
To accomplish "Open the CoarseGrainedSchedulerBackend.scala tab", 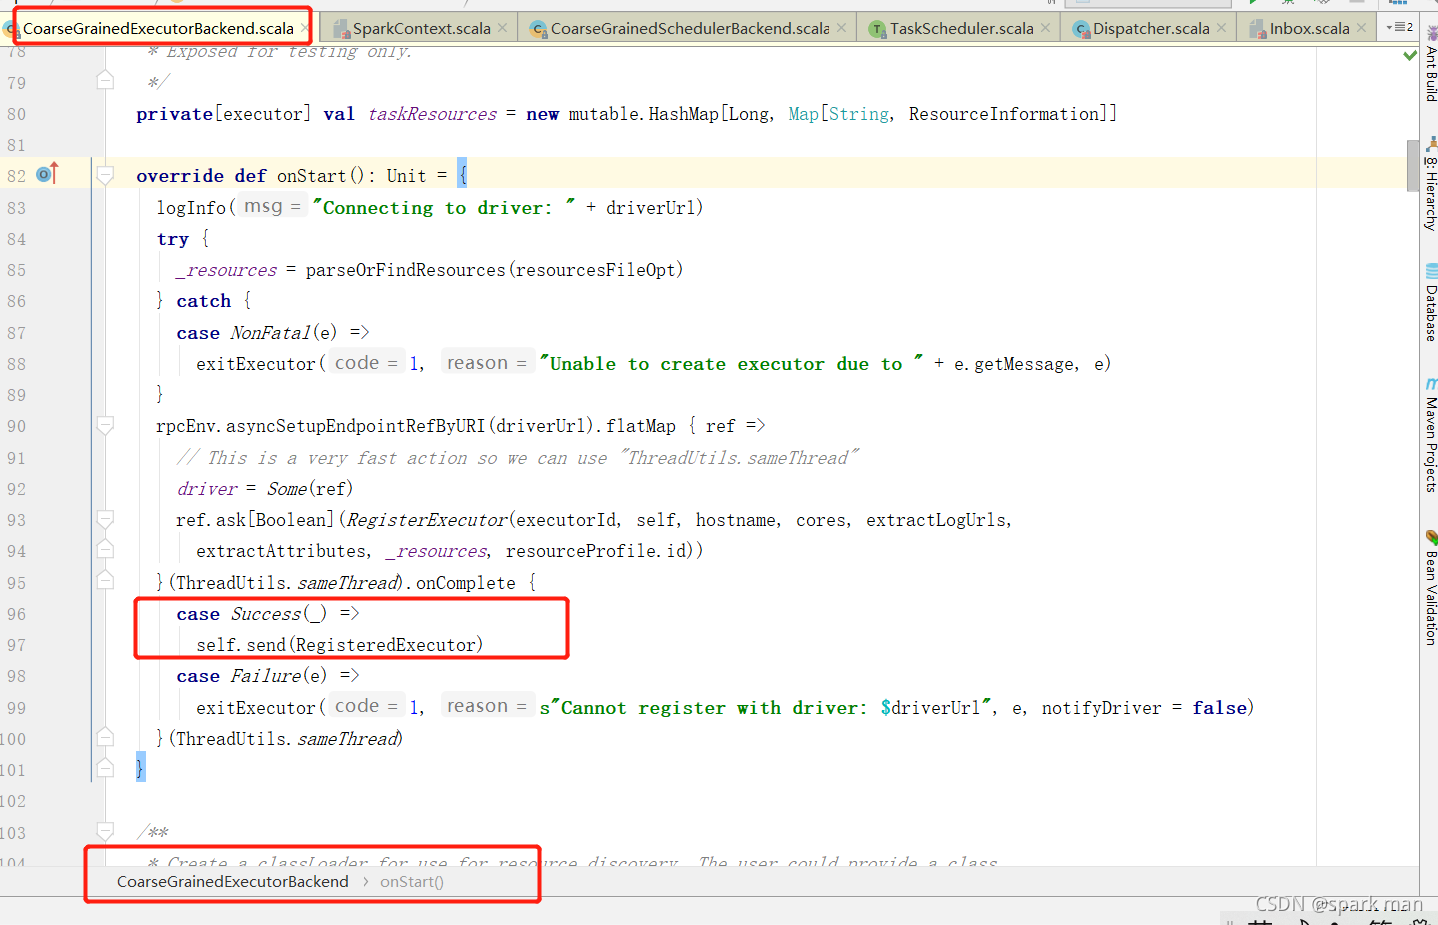I will click(x=690, y=29).
